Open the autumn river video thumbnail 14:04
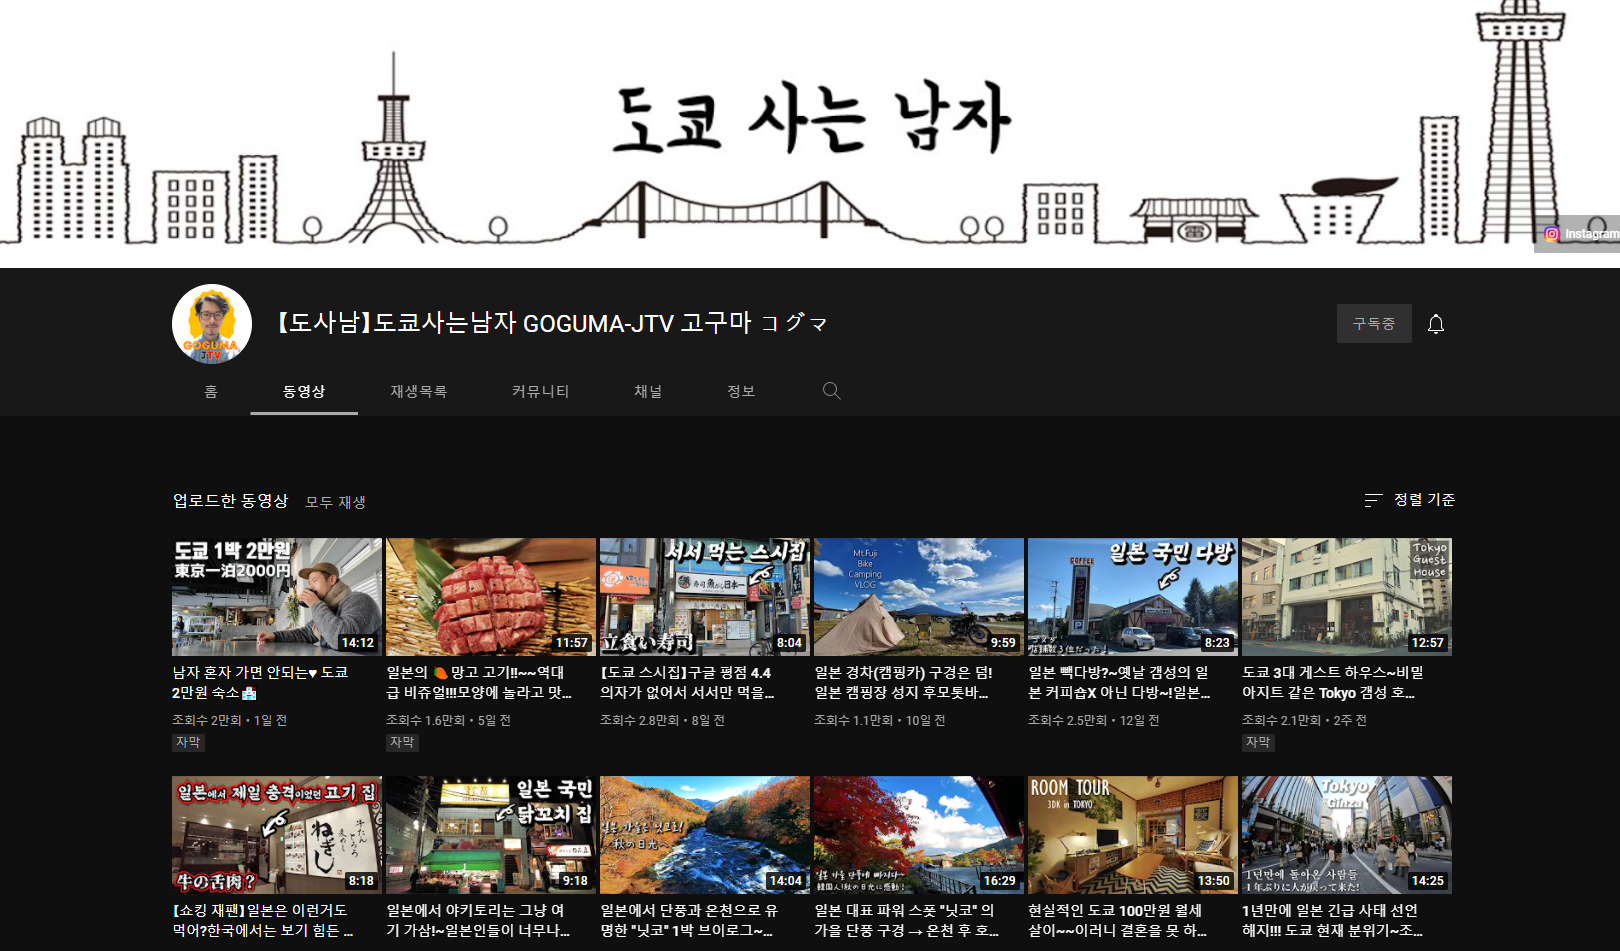This screenshot has width=1620, height=951. [x=705, y=835]
